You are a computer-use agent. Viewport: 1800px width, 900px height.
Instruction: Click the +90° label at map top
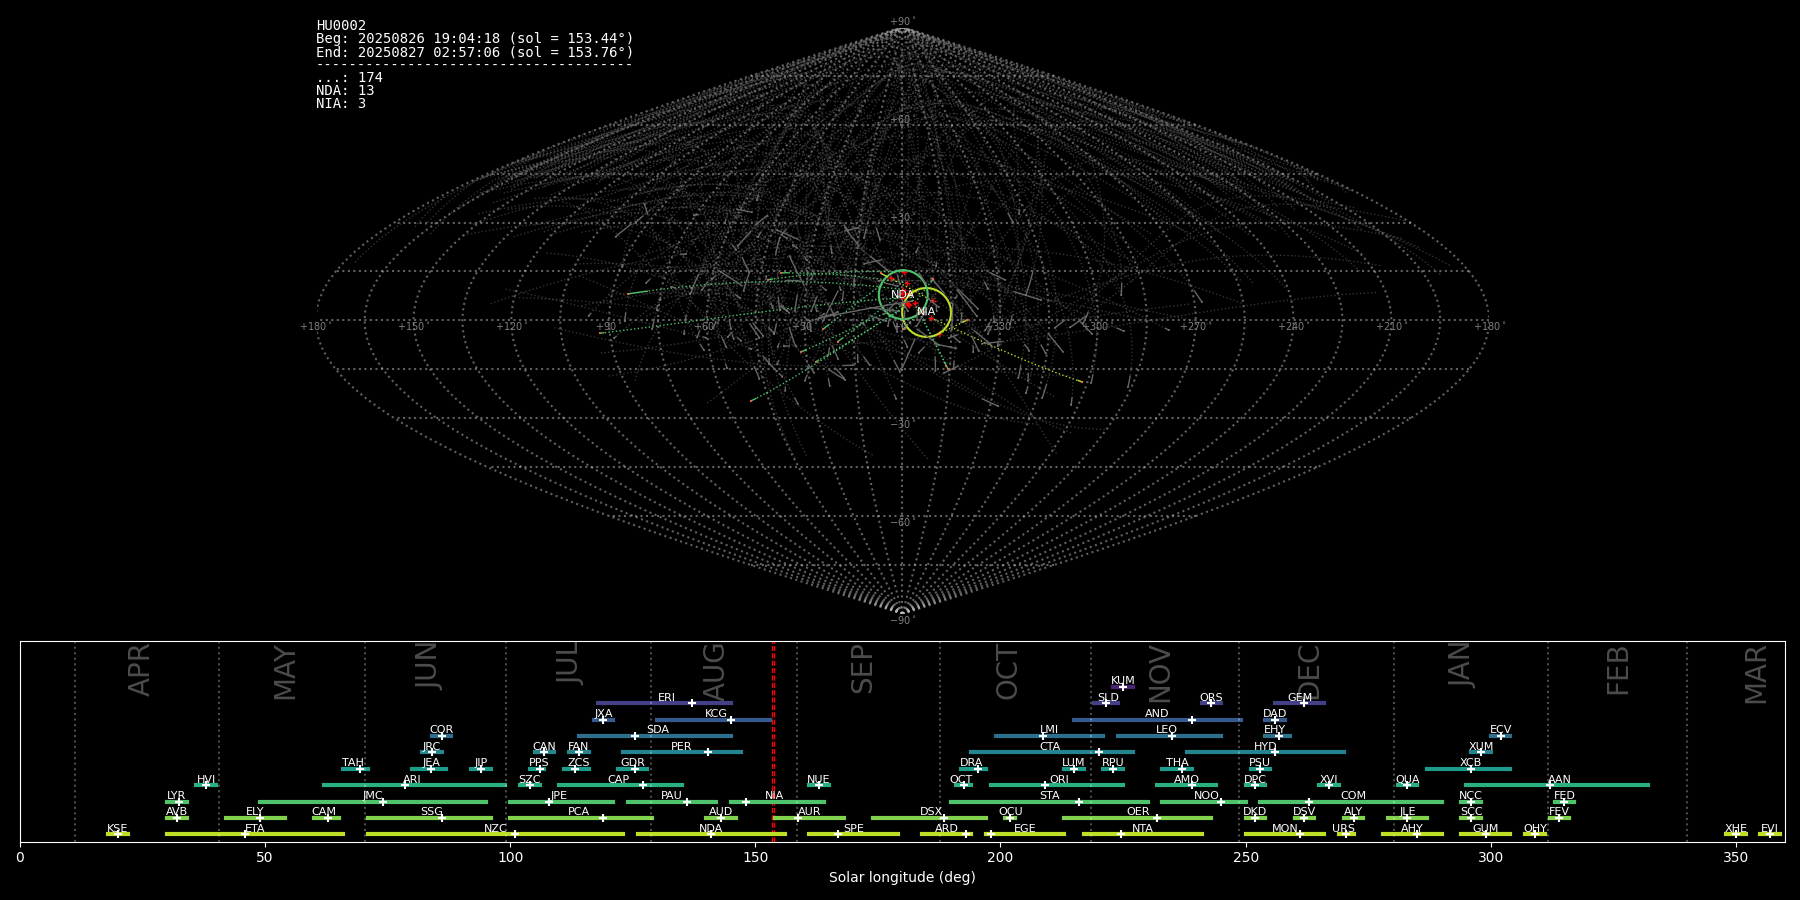coord(902,22)
